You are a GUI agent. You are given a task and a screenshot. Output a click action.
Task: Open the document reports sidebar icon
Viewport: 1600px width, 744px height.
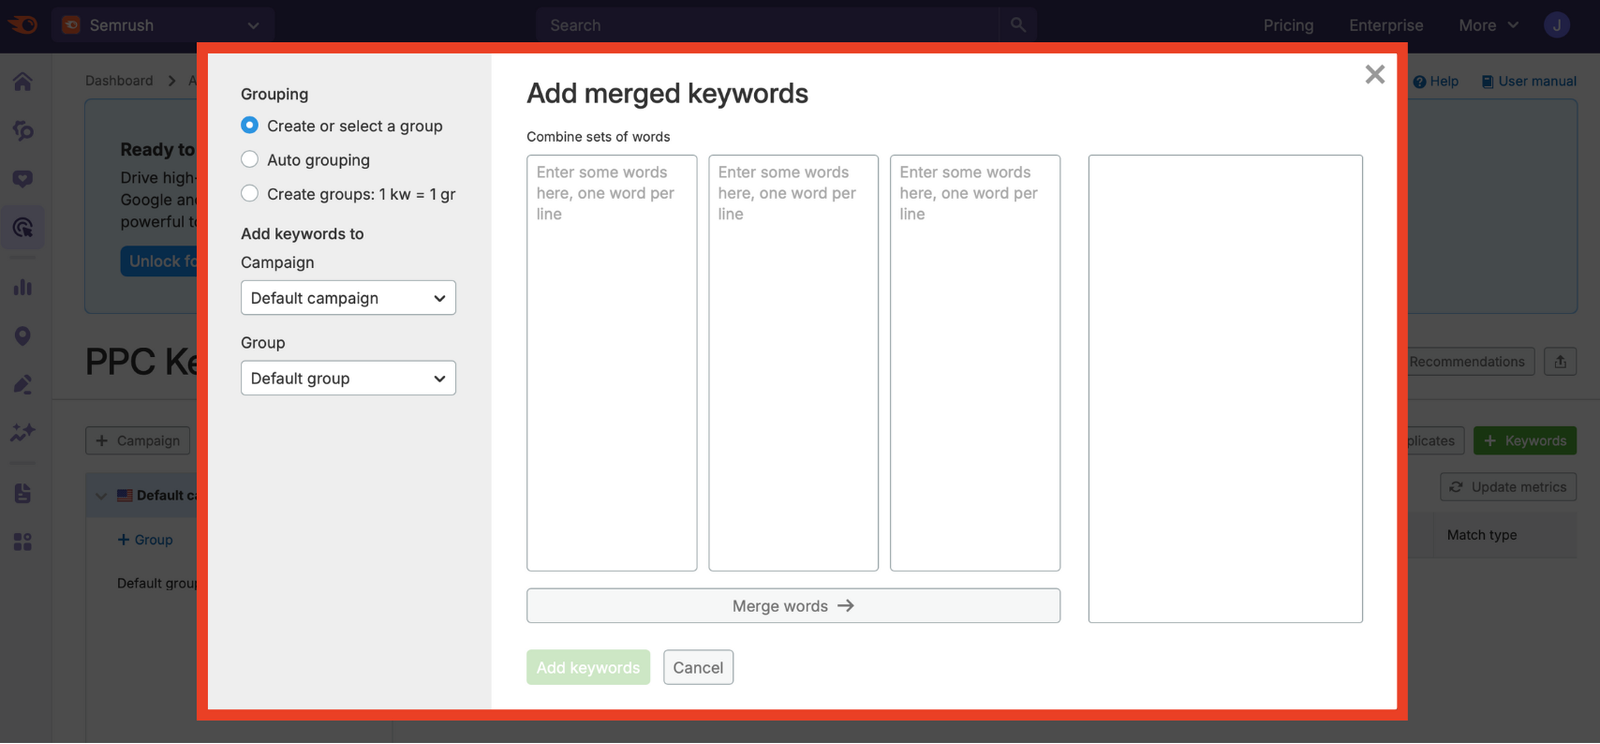click(x=23, y=493)
